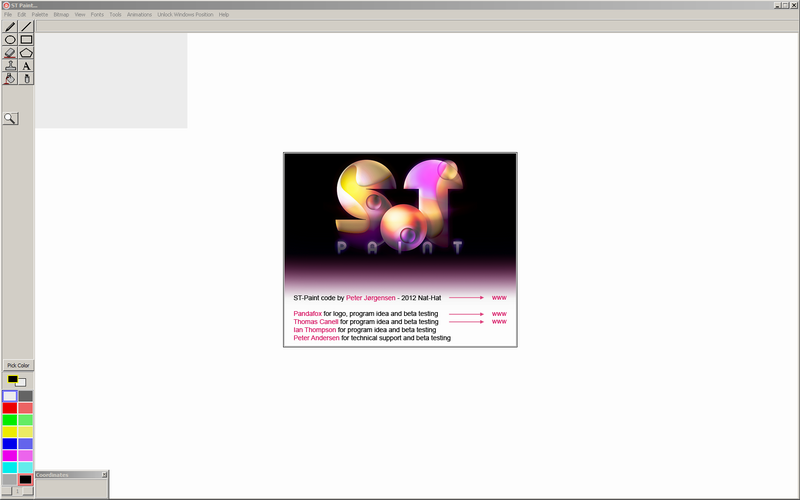Select the Stamp tool
The width and height of the screenshot is (800, 500).
[10, 65]
